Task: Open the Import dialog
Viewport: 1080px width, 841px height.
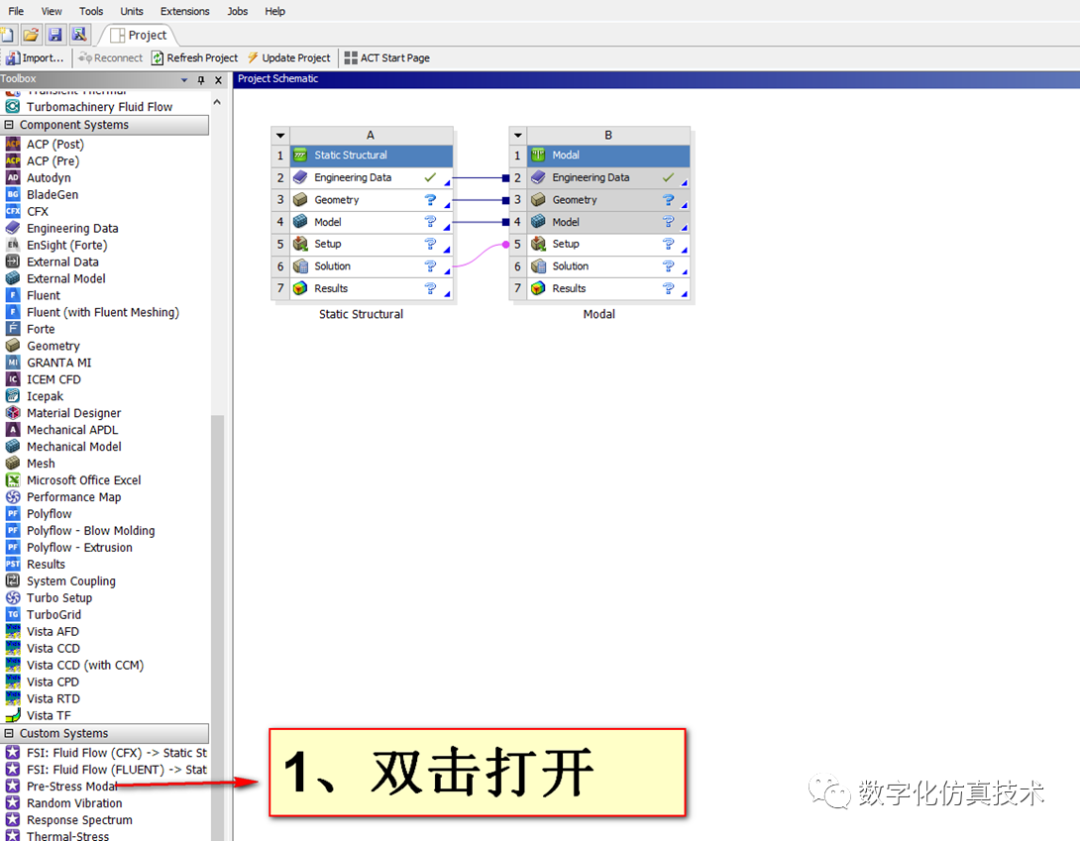Action: (34, 58)
